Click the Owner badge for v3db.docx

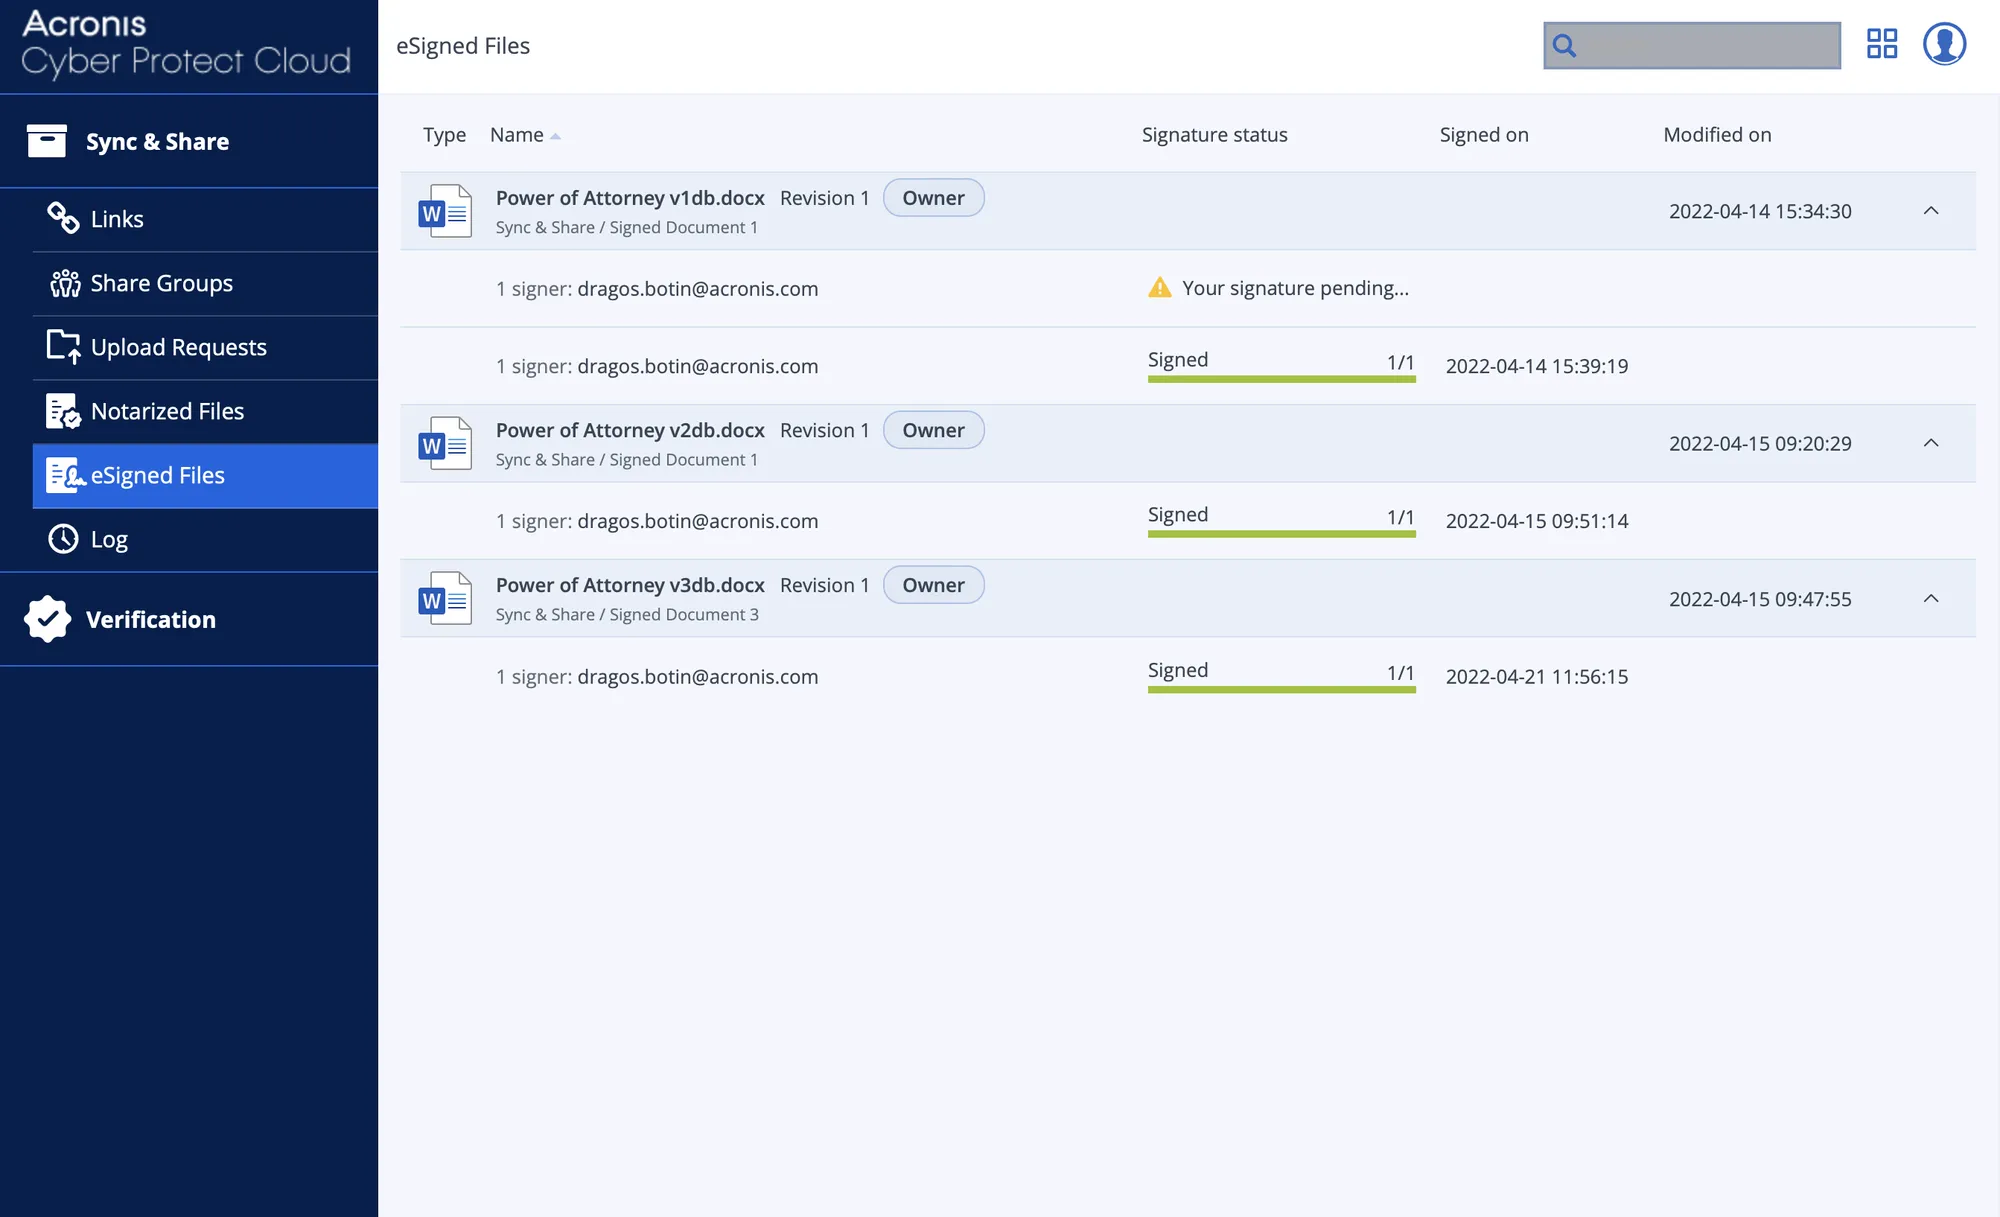[x=933, y=585]
